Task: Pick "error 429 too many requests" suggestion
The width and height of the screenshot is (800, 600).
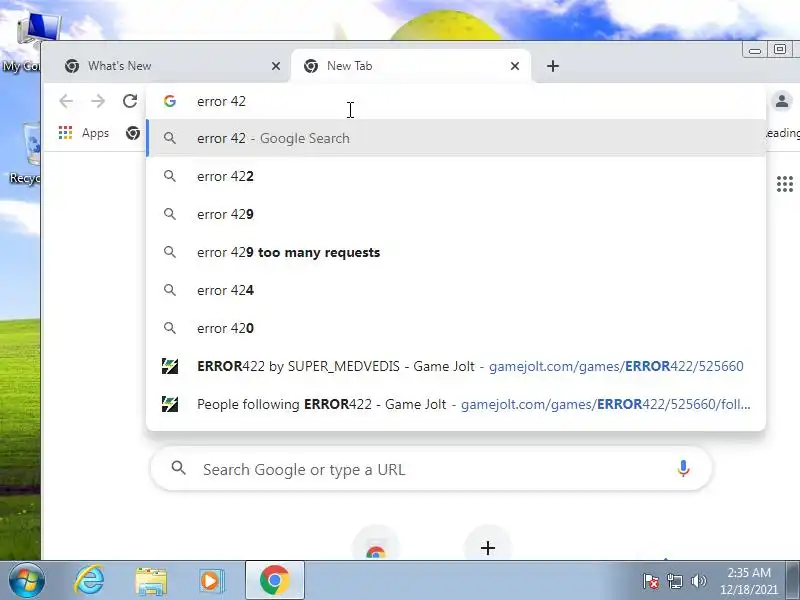Action: (456, 252)
